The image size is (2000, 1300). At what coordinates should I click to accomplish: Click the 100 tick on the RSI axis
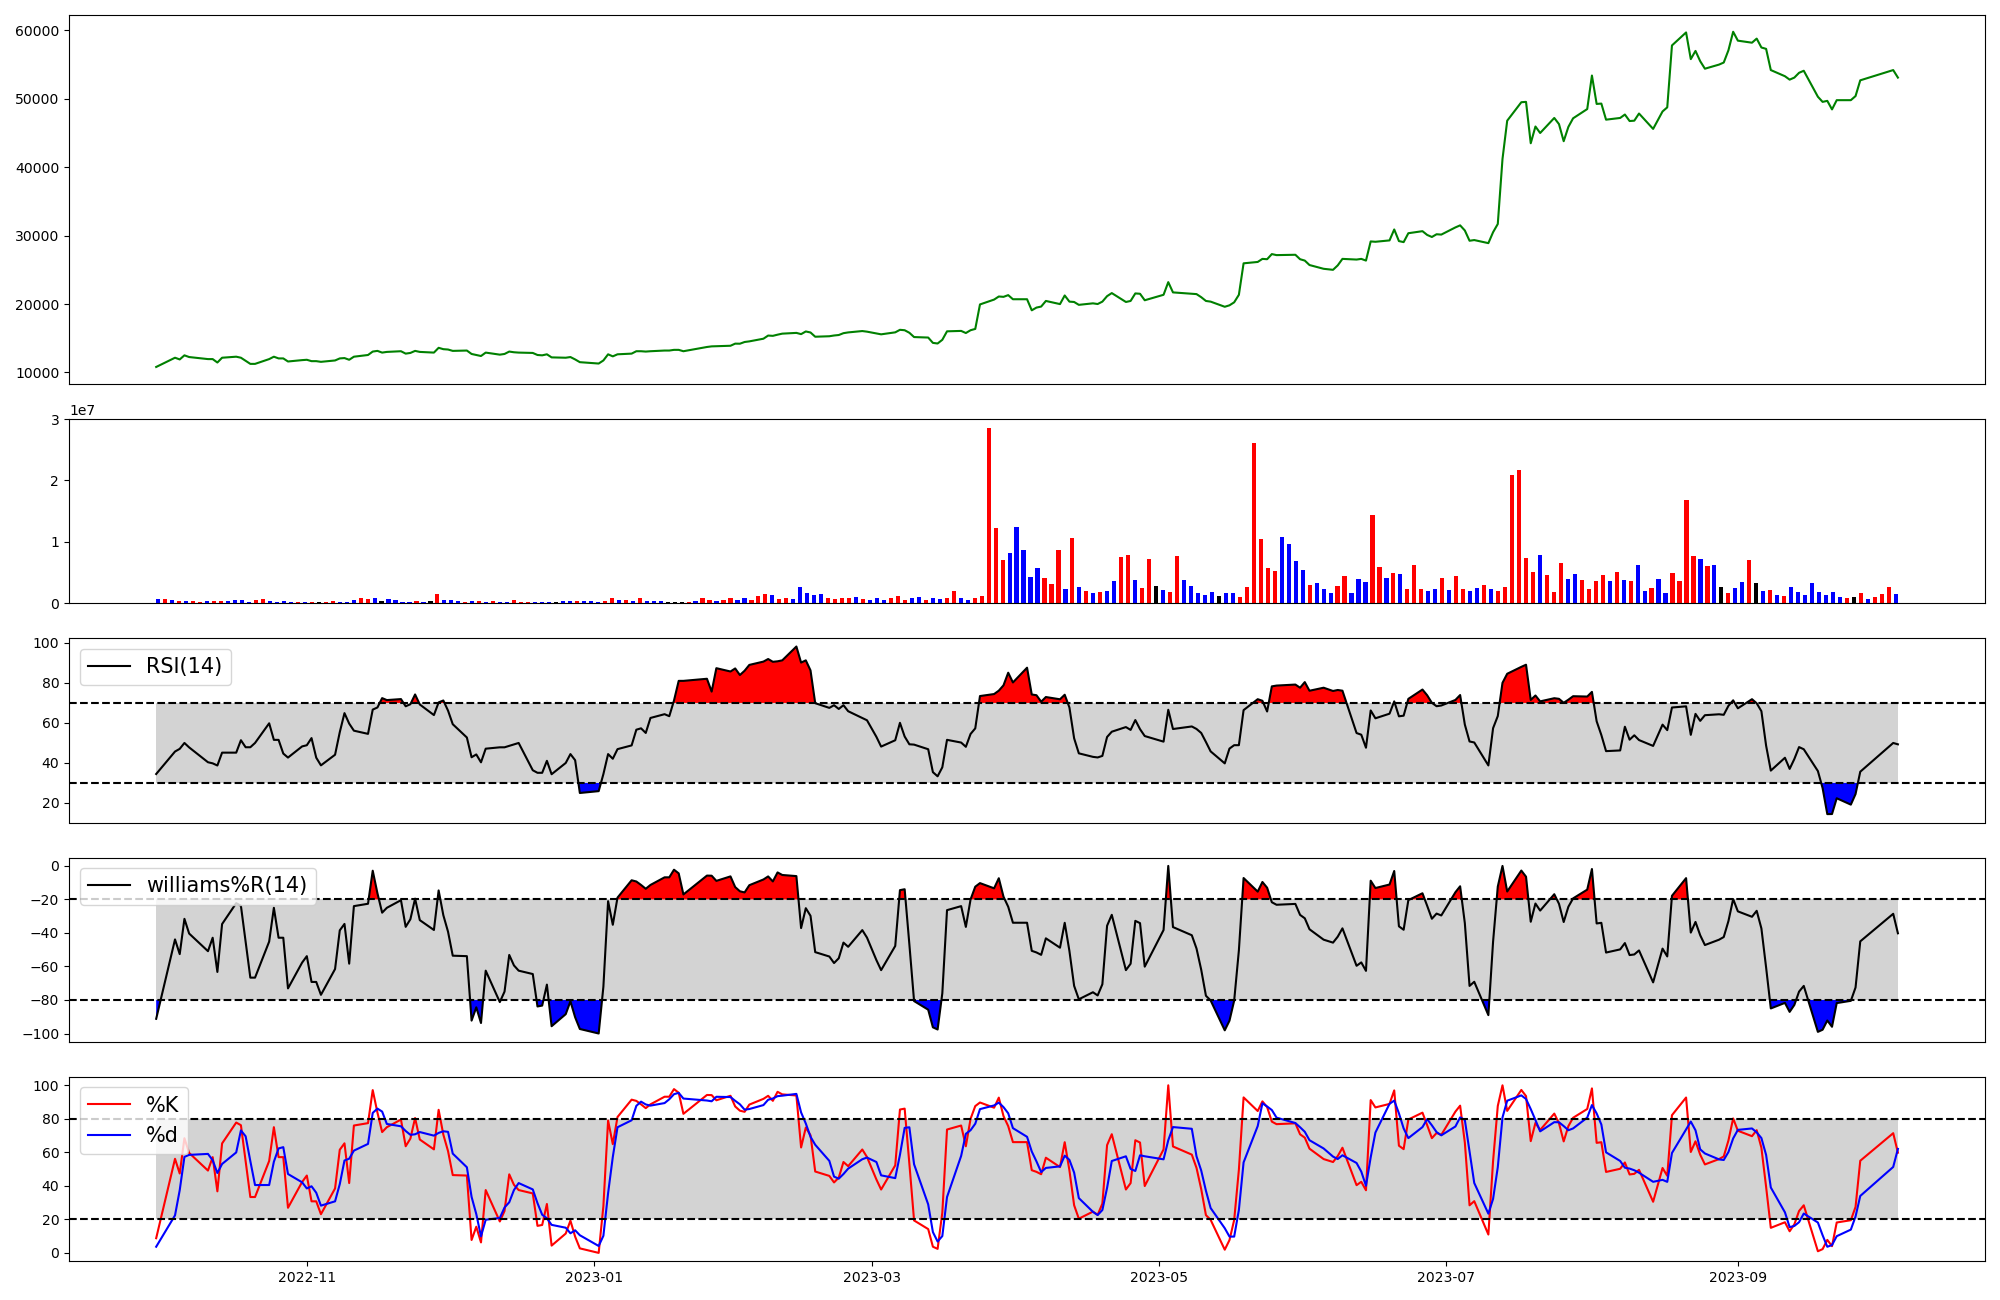click(x=48, y=643)
